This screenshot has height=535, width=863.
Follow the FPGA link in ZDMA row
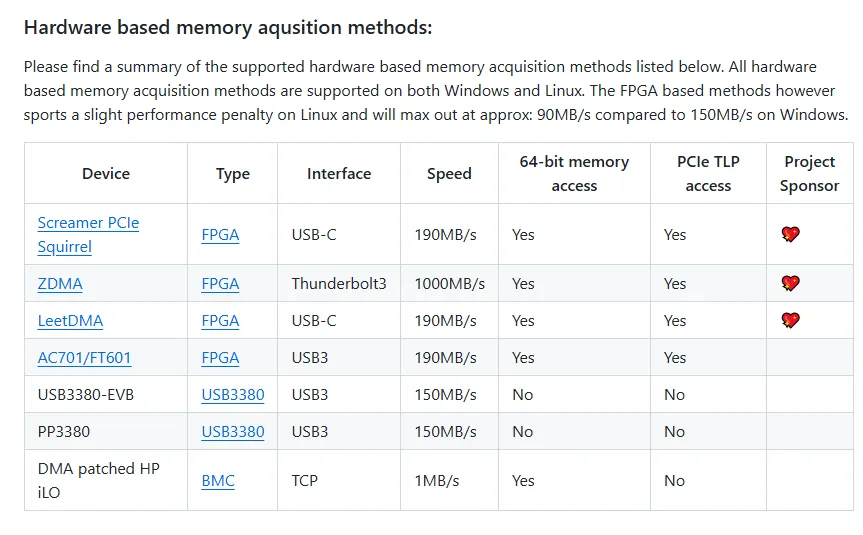(x=220, y=283)
